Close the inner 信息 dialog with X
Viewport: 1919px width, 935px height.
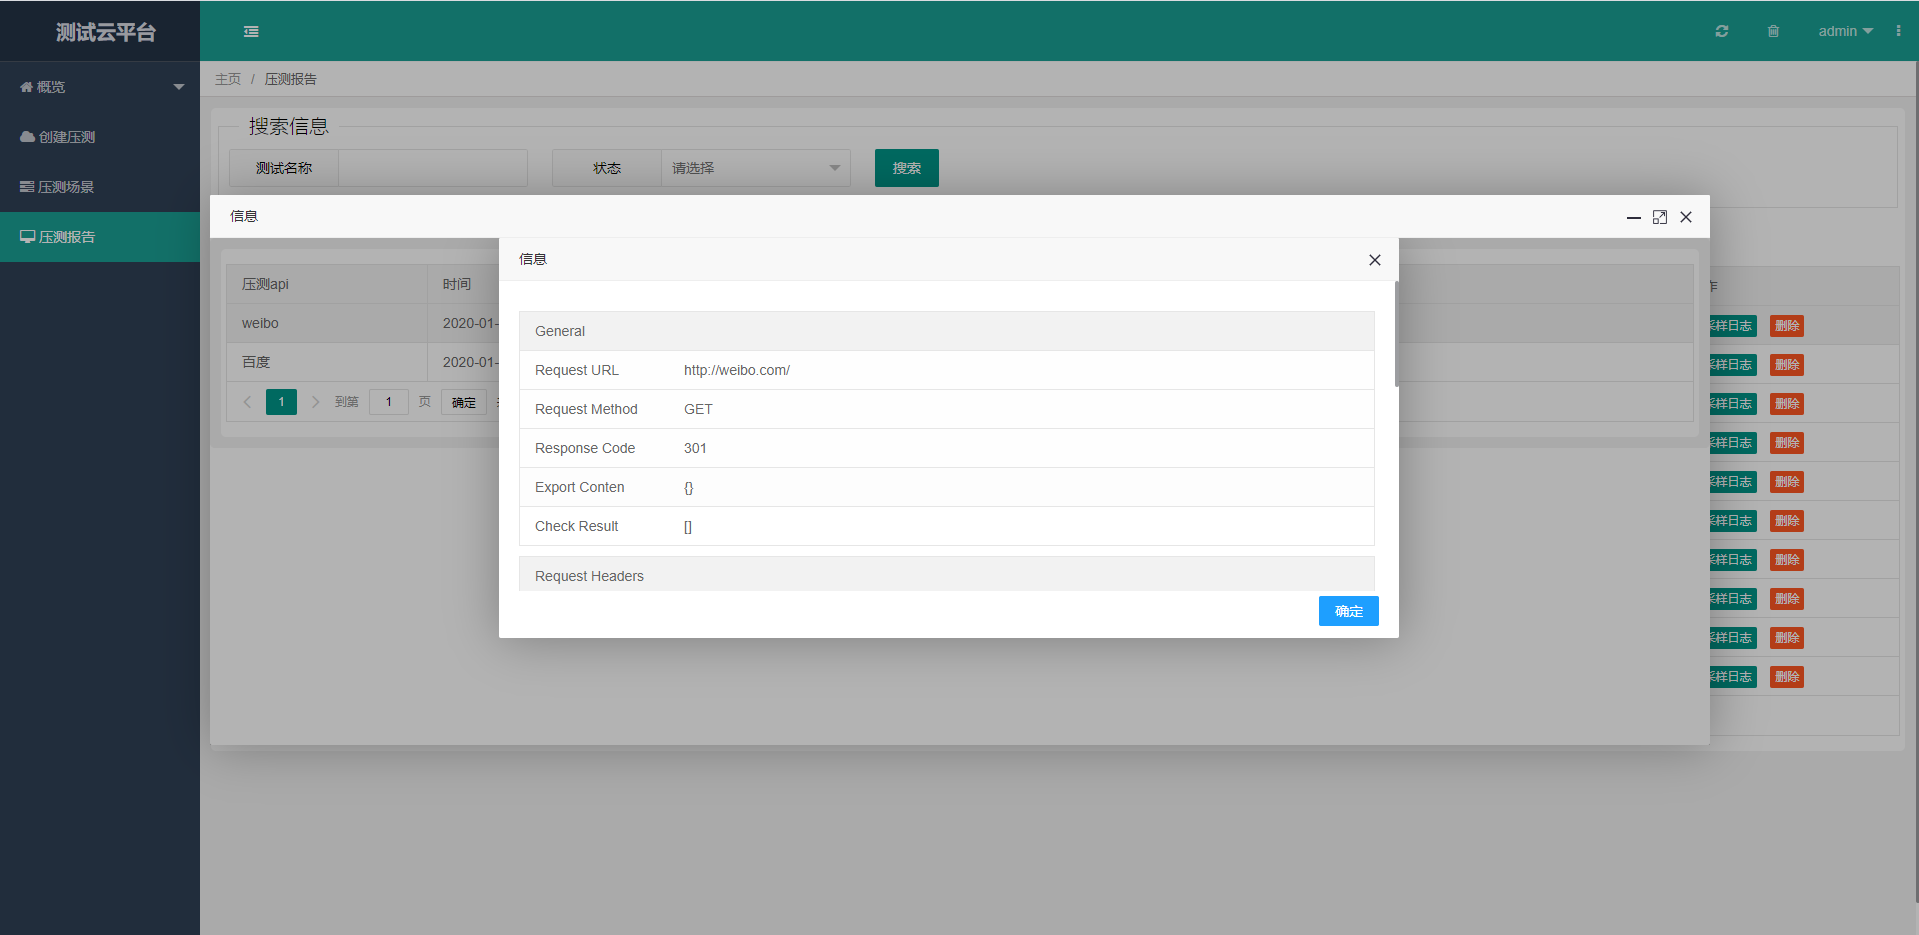click(x=1375, y=260)
